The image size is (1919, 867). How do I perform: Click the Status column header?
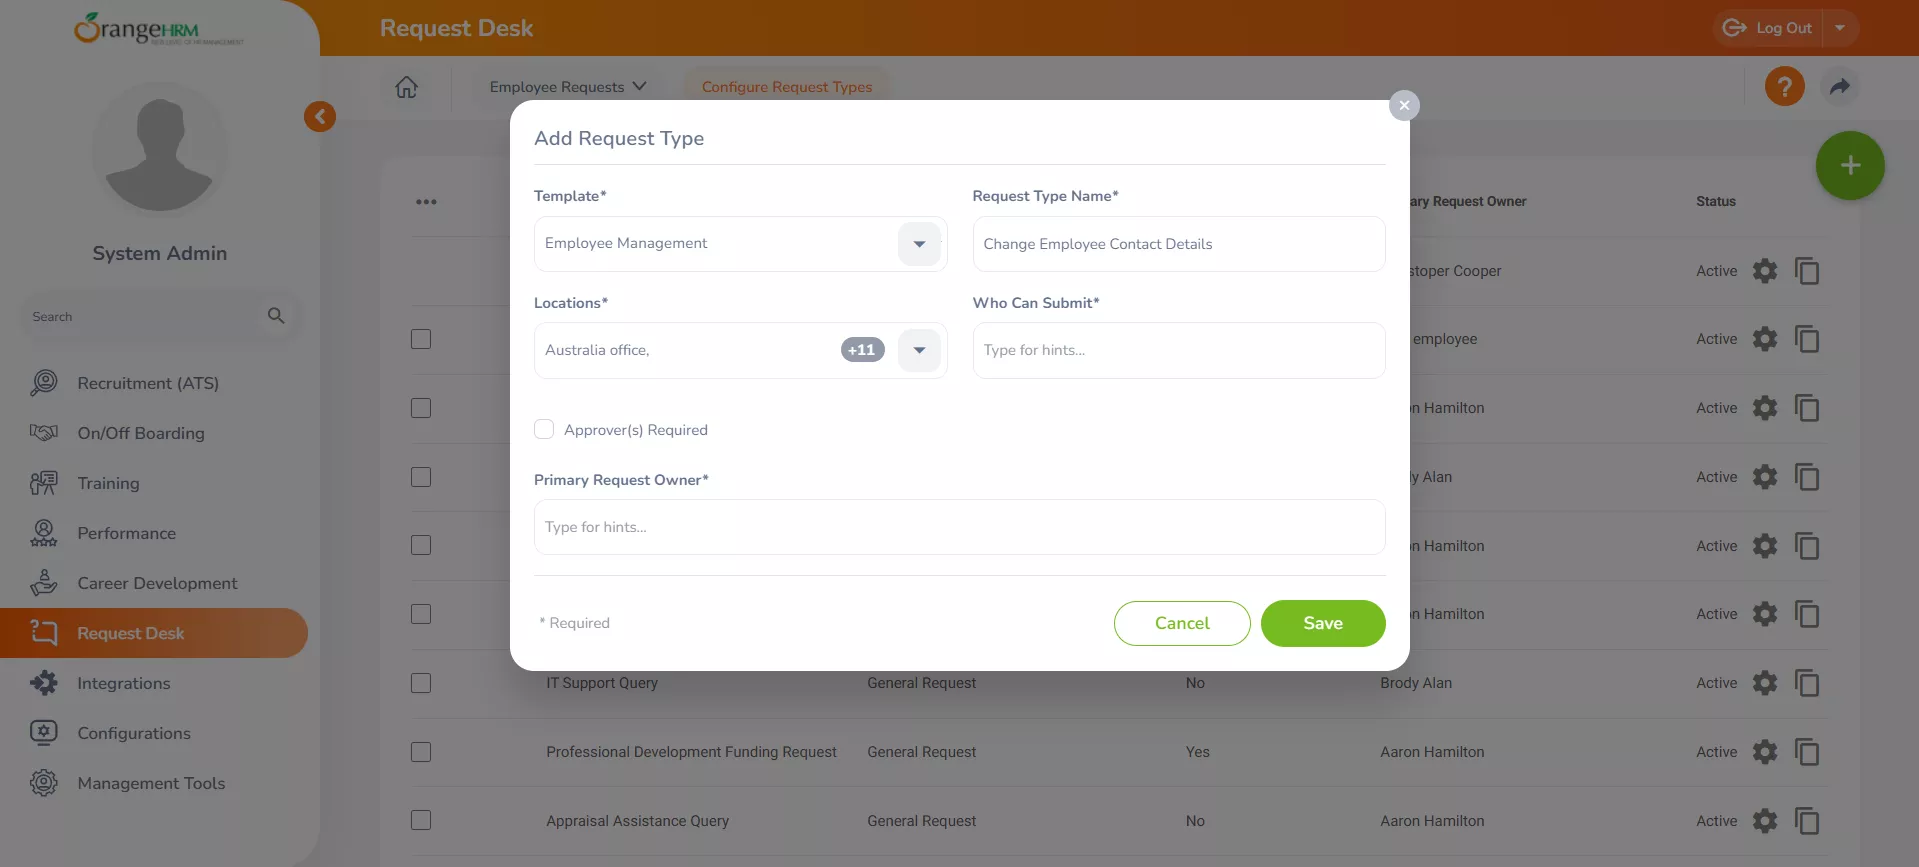(1716, 201)
